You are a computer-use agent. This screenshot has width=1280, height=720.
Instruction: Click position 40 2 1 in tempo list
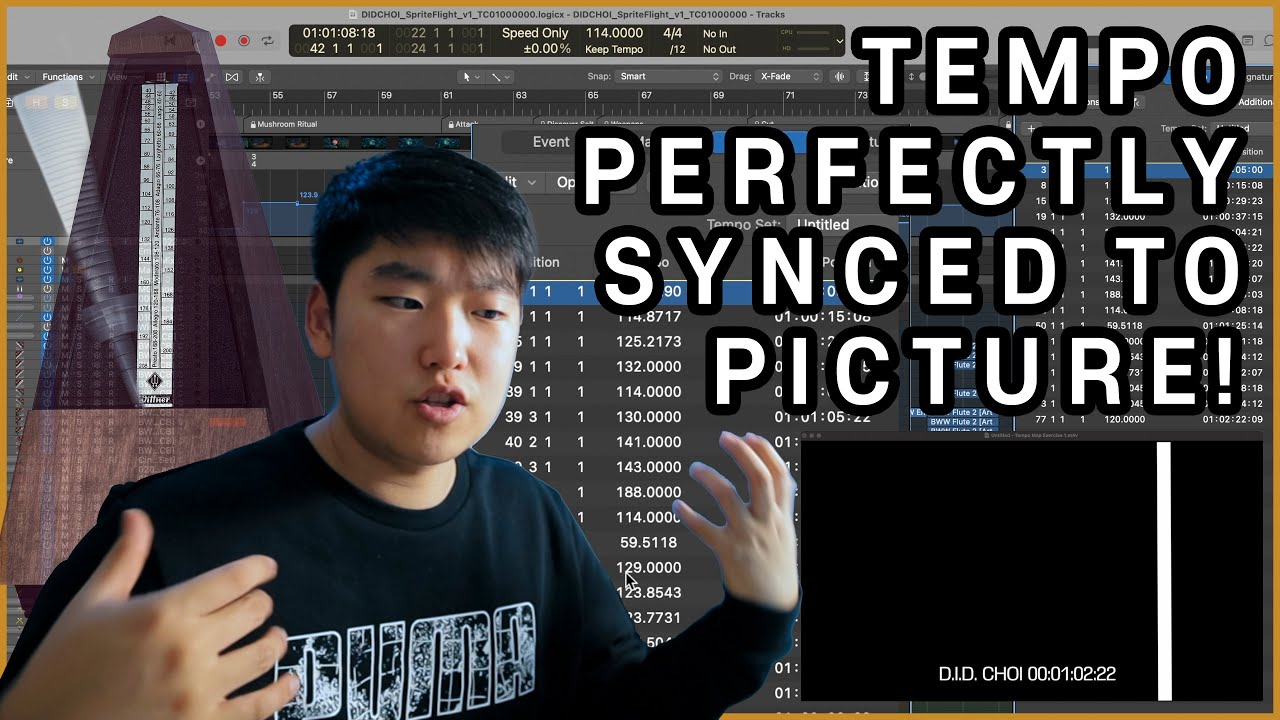(x=527, y=442)
